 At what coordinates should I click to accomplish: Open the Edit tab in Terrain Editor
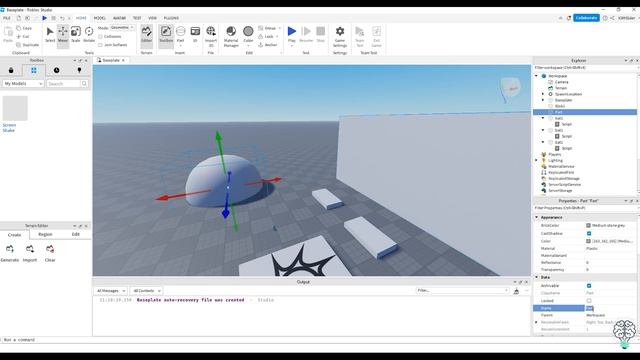(76, 234)
